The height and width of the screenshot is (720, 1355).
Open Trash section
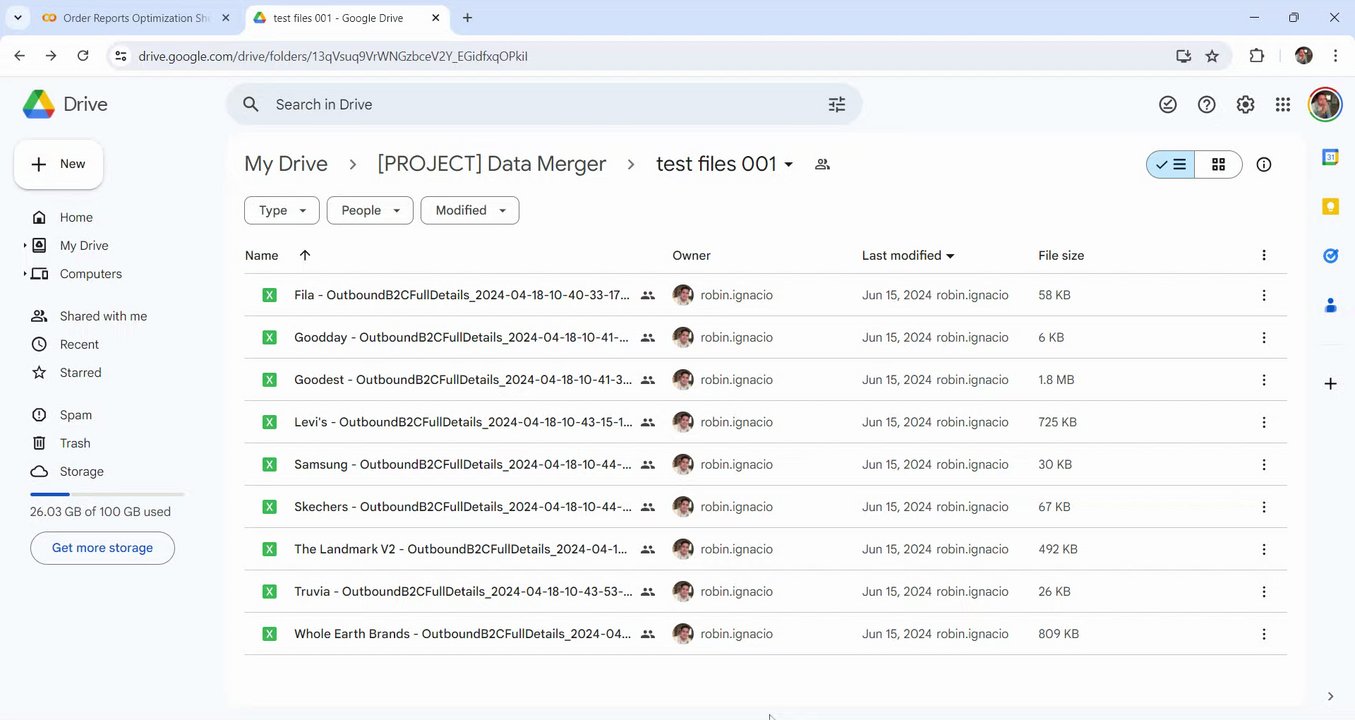(75, 443)
